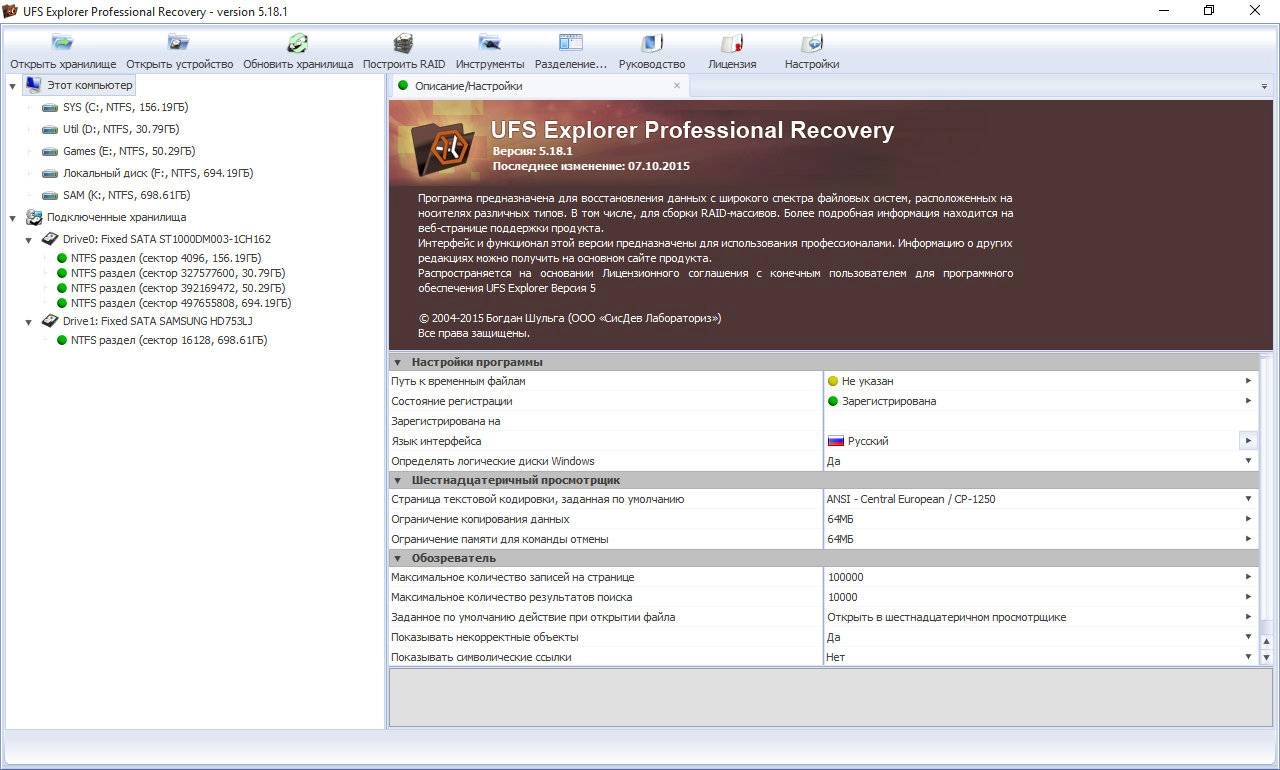Click arrow for default file open action
The width and height of the screenshot is (1280, 770).
click(1248, 617)
